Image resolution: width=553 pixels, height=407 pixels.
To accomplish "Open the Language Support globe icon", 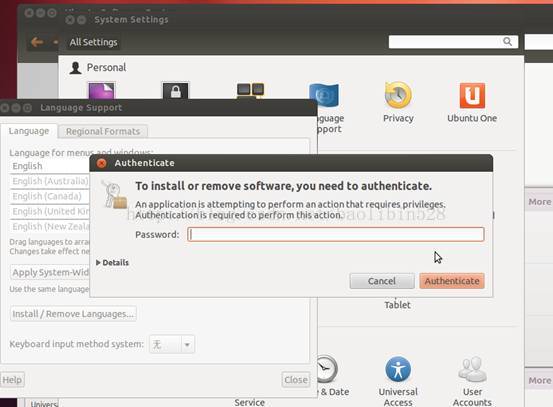I will pyautogui.click(x=324, y=95).
